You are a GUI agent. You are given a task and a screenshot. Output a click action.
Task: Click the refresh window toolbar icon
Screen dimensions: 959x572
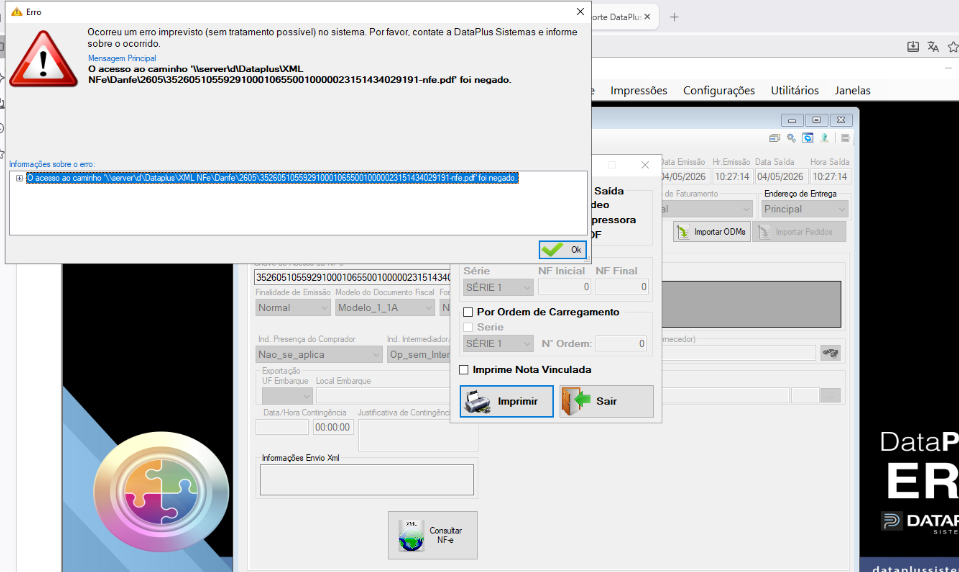[x=808, y=138]
